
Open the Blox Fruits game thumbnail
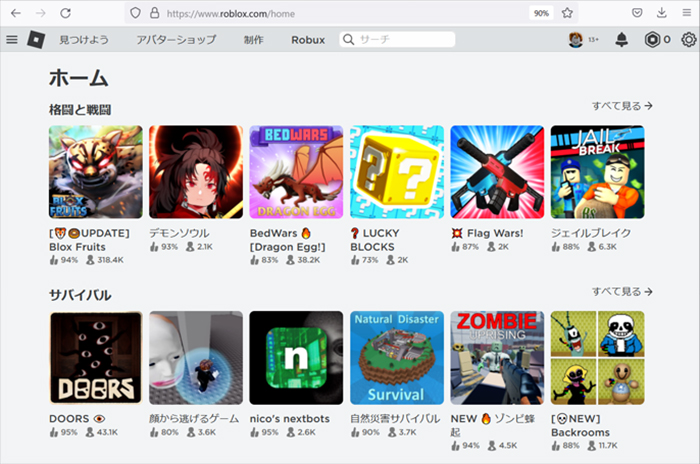[95, 172]
